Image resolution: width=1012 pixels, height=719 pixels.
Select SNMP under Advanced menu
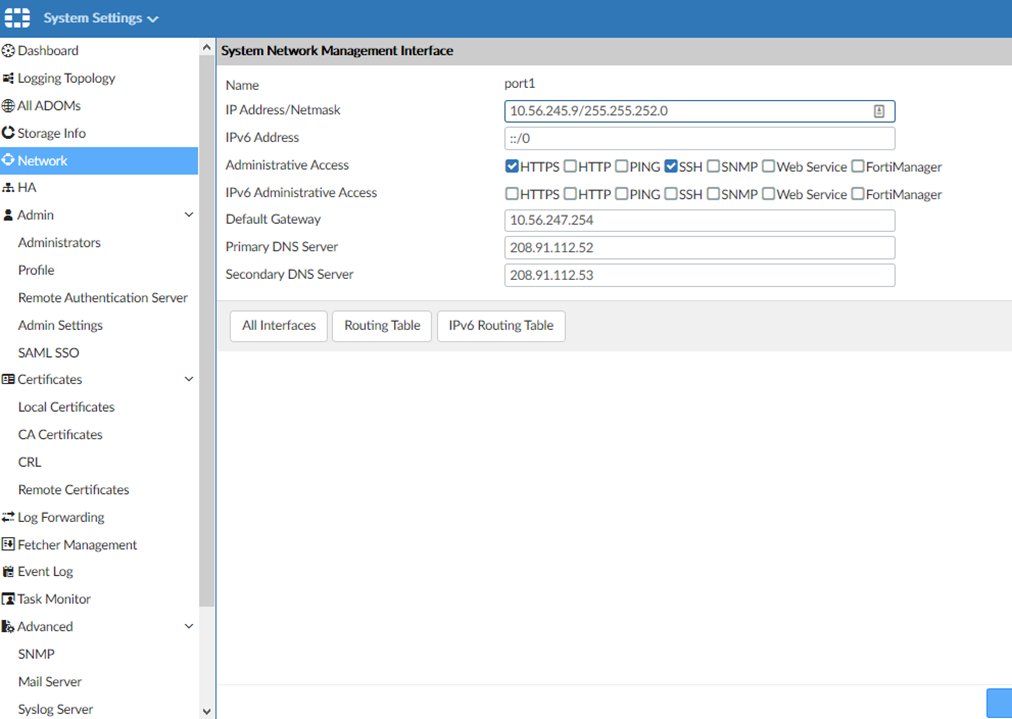tap(36, 654)
